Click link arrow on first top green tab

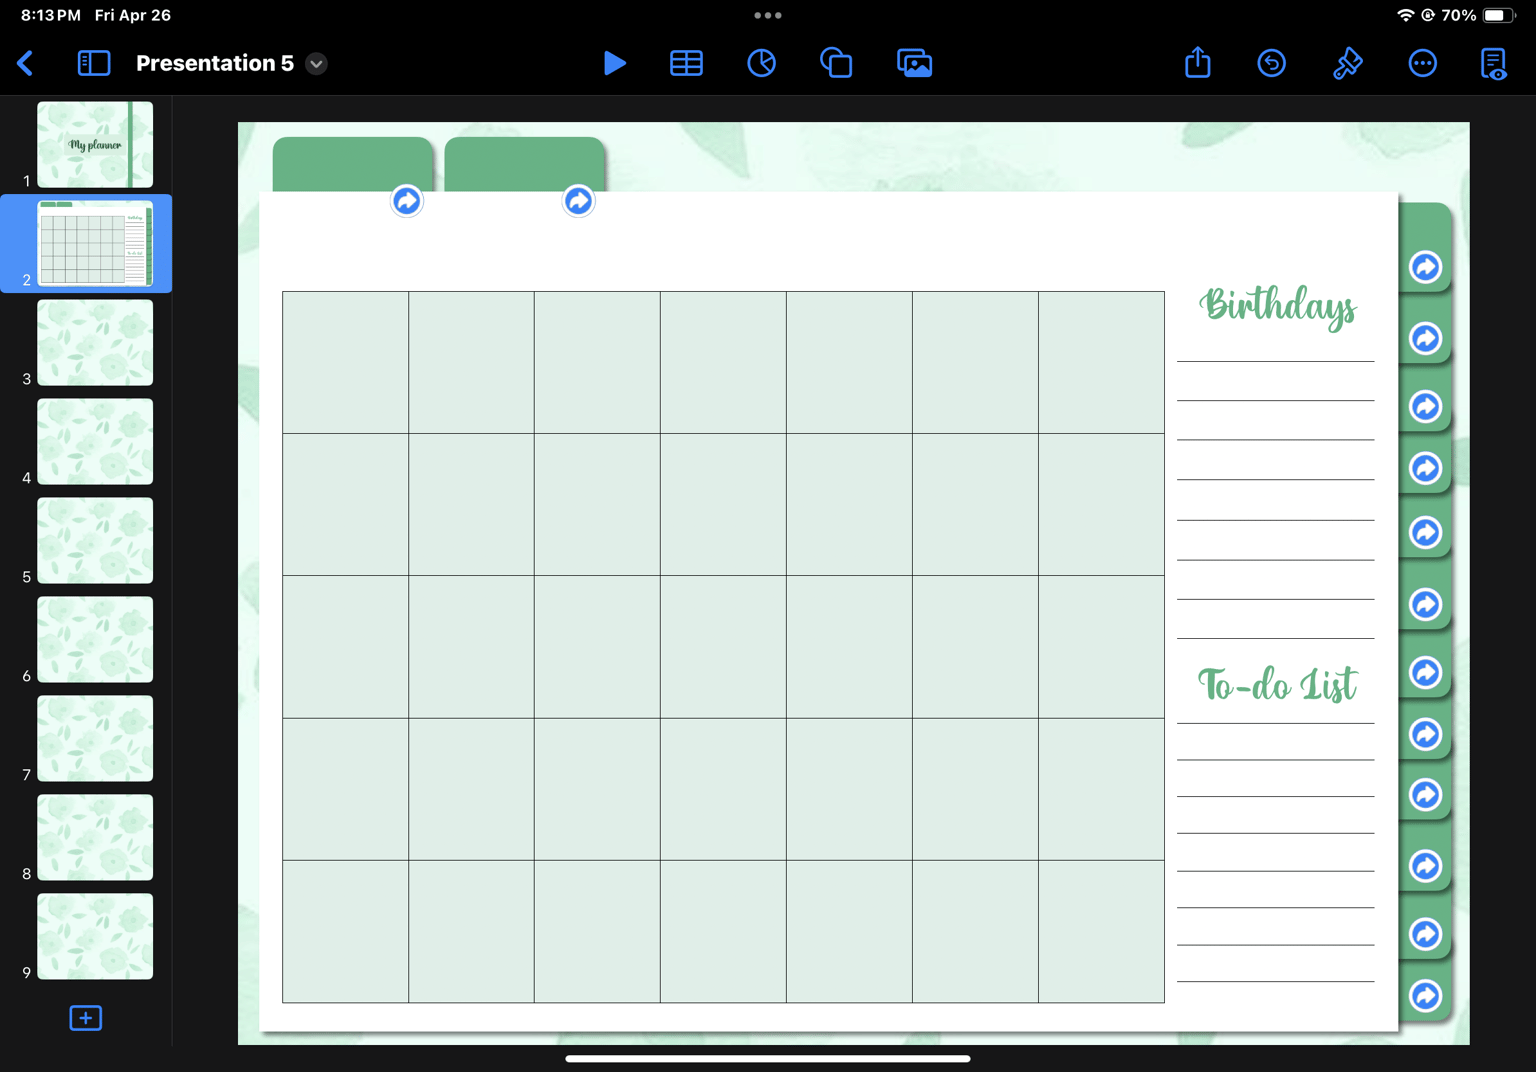pos(407,201)
